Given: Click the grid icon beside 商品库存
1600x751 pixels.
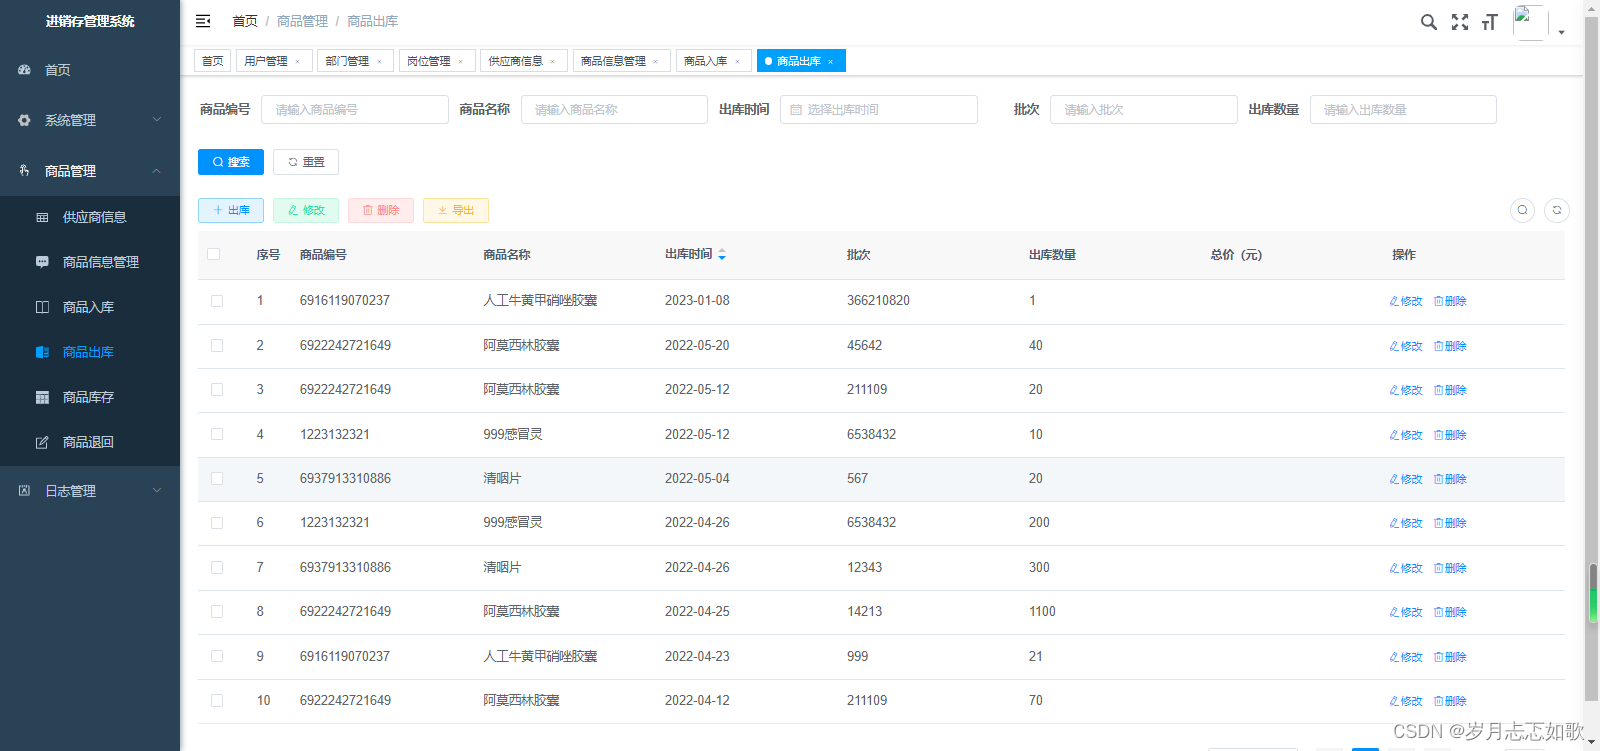Looking at the screenshot, I should coord(42,397).
